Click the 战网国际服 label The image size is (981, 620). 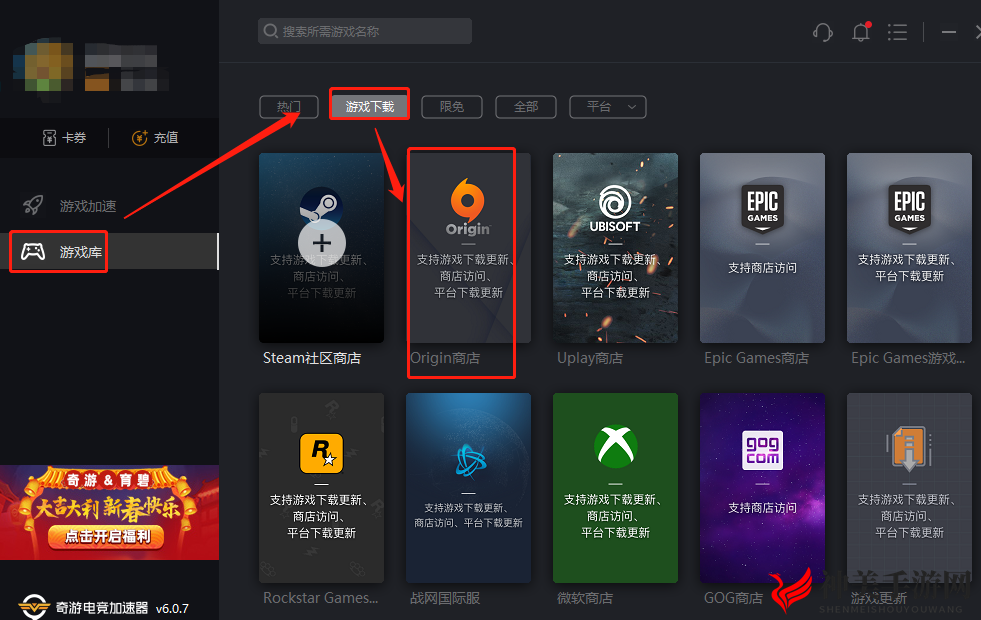point(445,598)
